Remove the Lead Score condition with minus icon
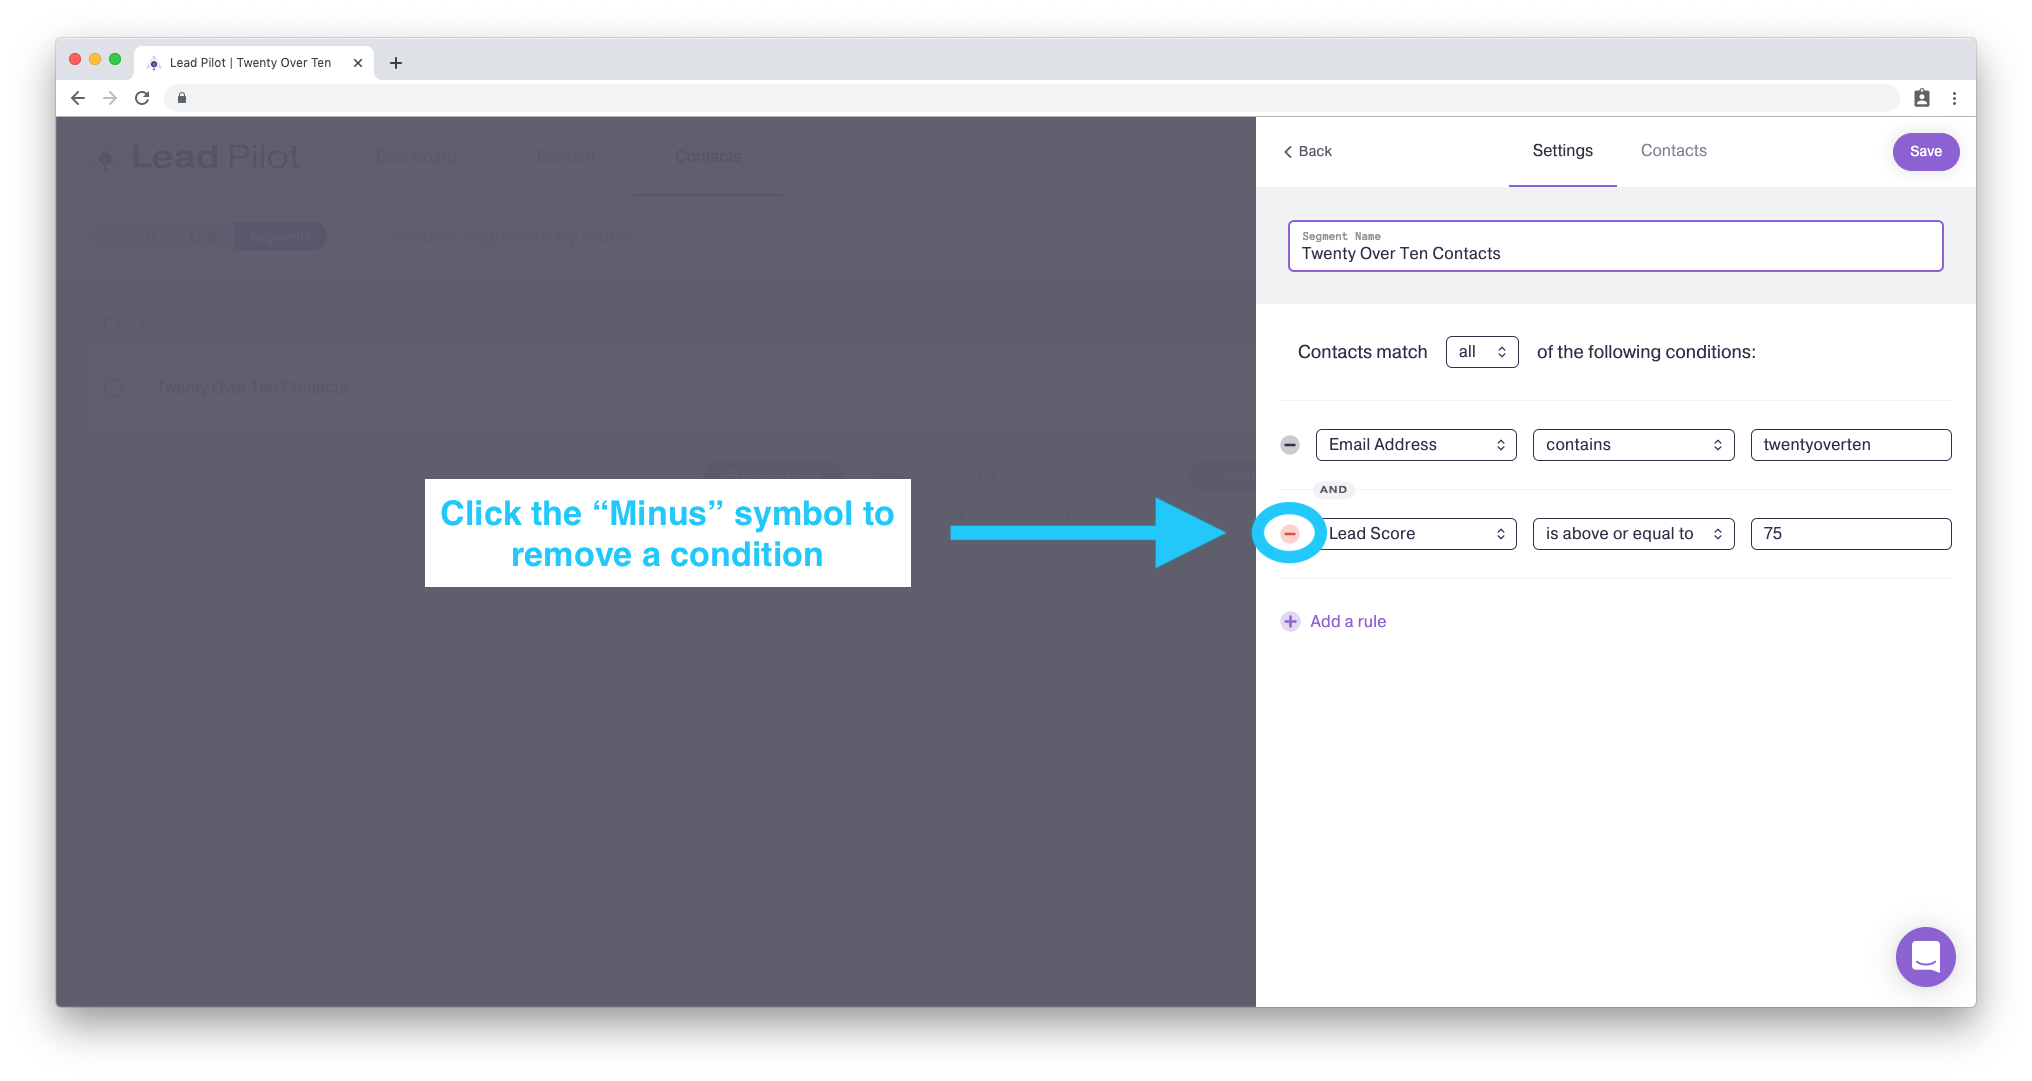 1290,534
